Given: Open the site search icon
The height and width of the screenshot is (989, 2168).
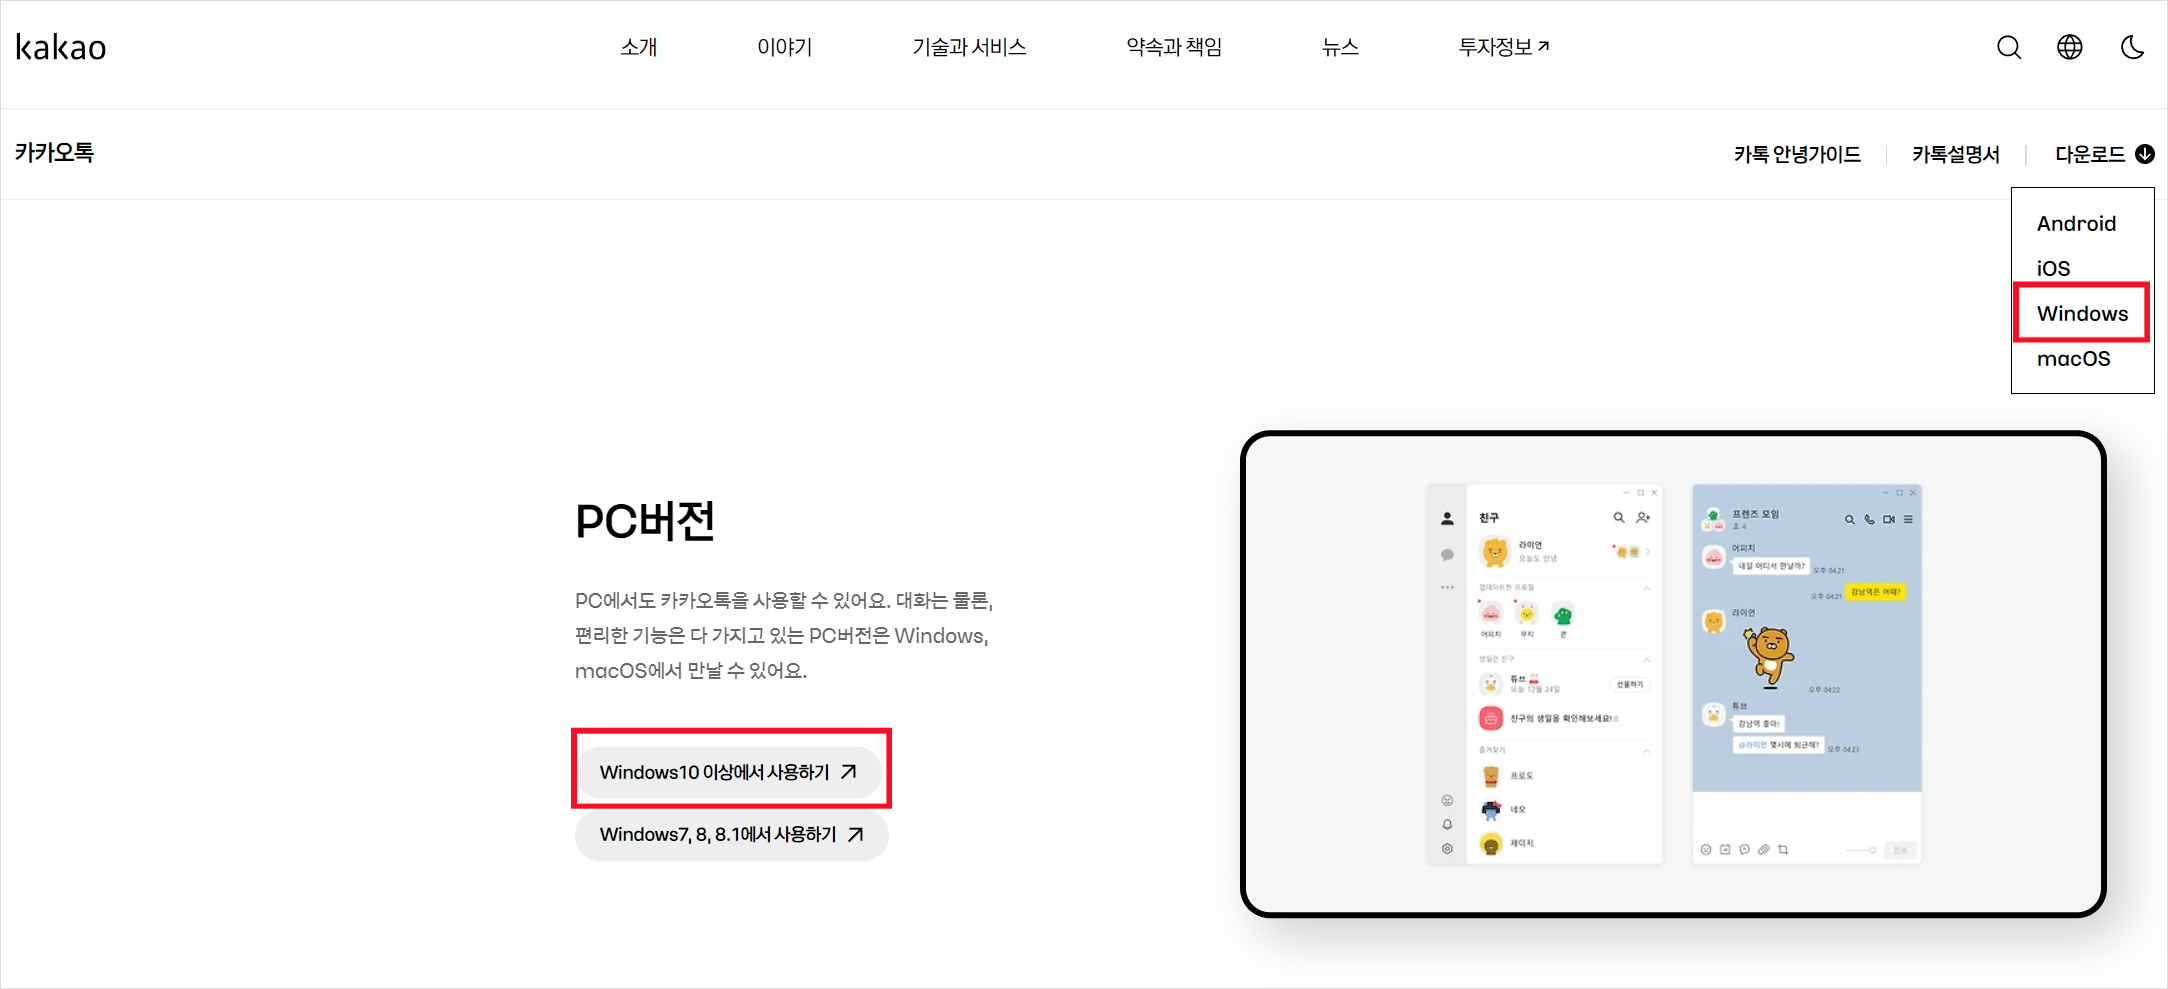Looking at the screenshot, I should (2009, 47).
